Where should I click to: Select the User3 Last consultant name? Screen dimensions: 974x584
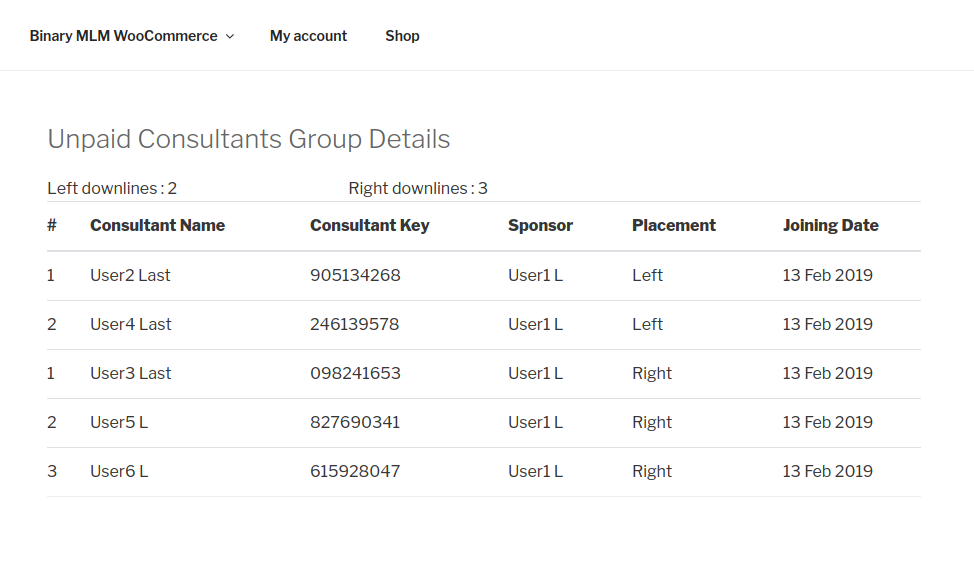(x=130, y=373)
